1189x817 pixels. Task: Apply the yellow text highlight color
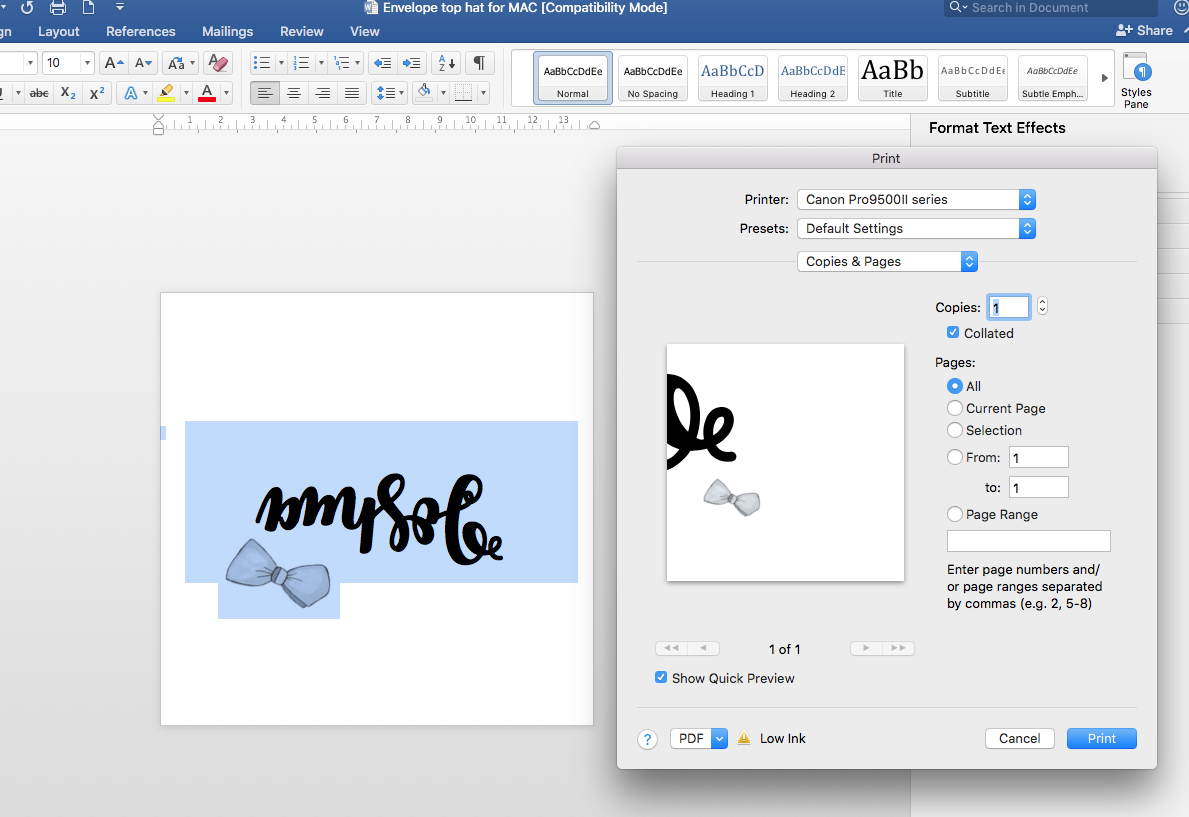(166, 93)
